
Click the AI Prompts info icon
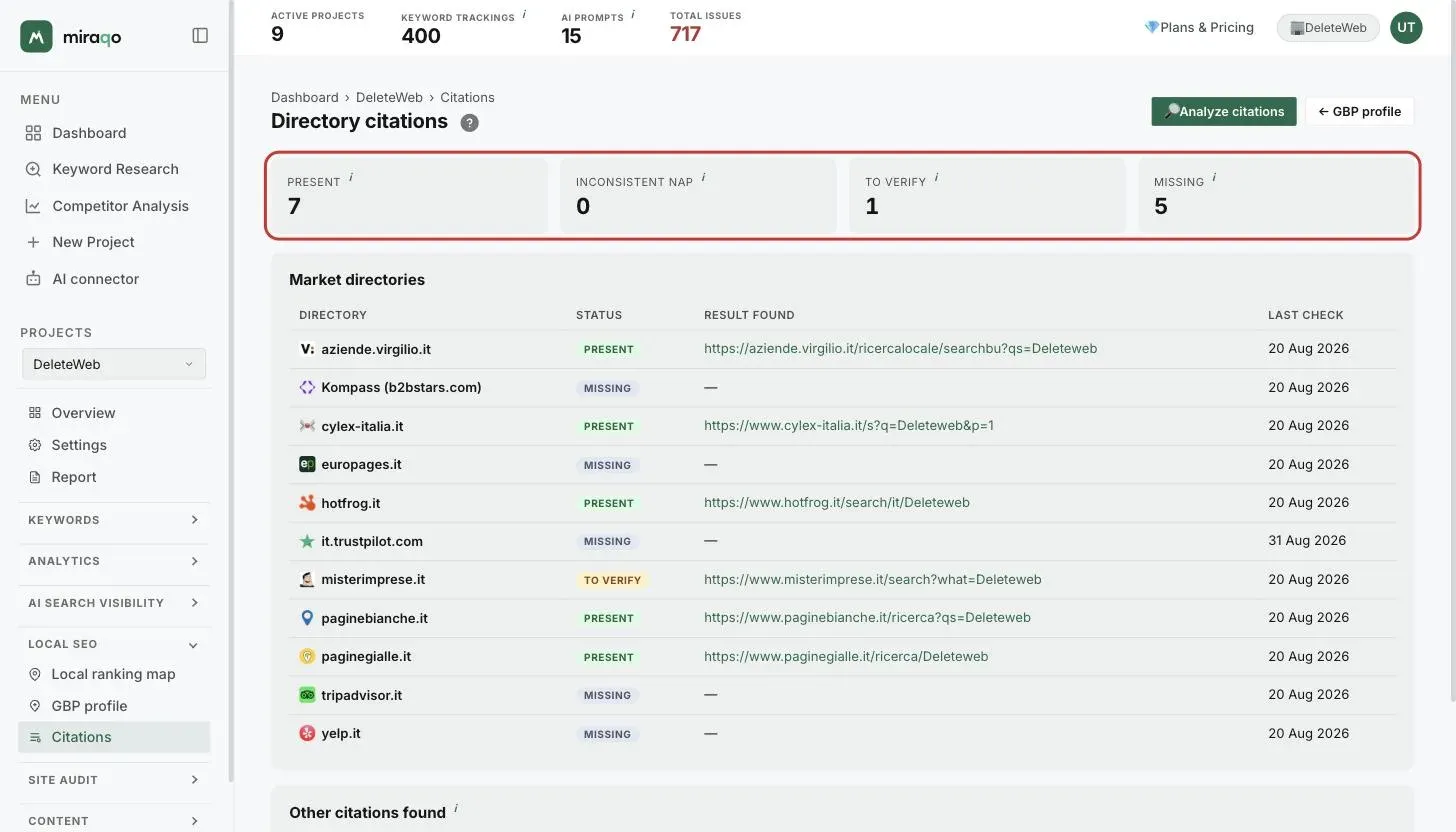[x=633, y=15]
